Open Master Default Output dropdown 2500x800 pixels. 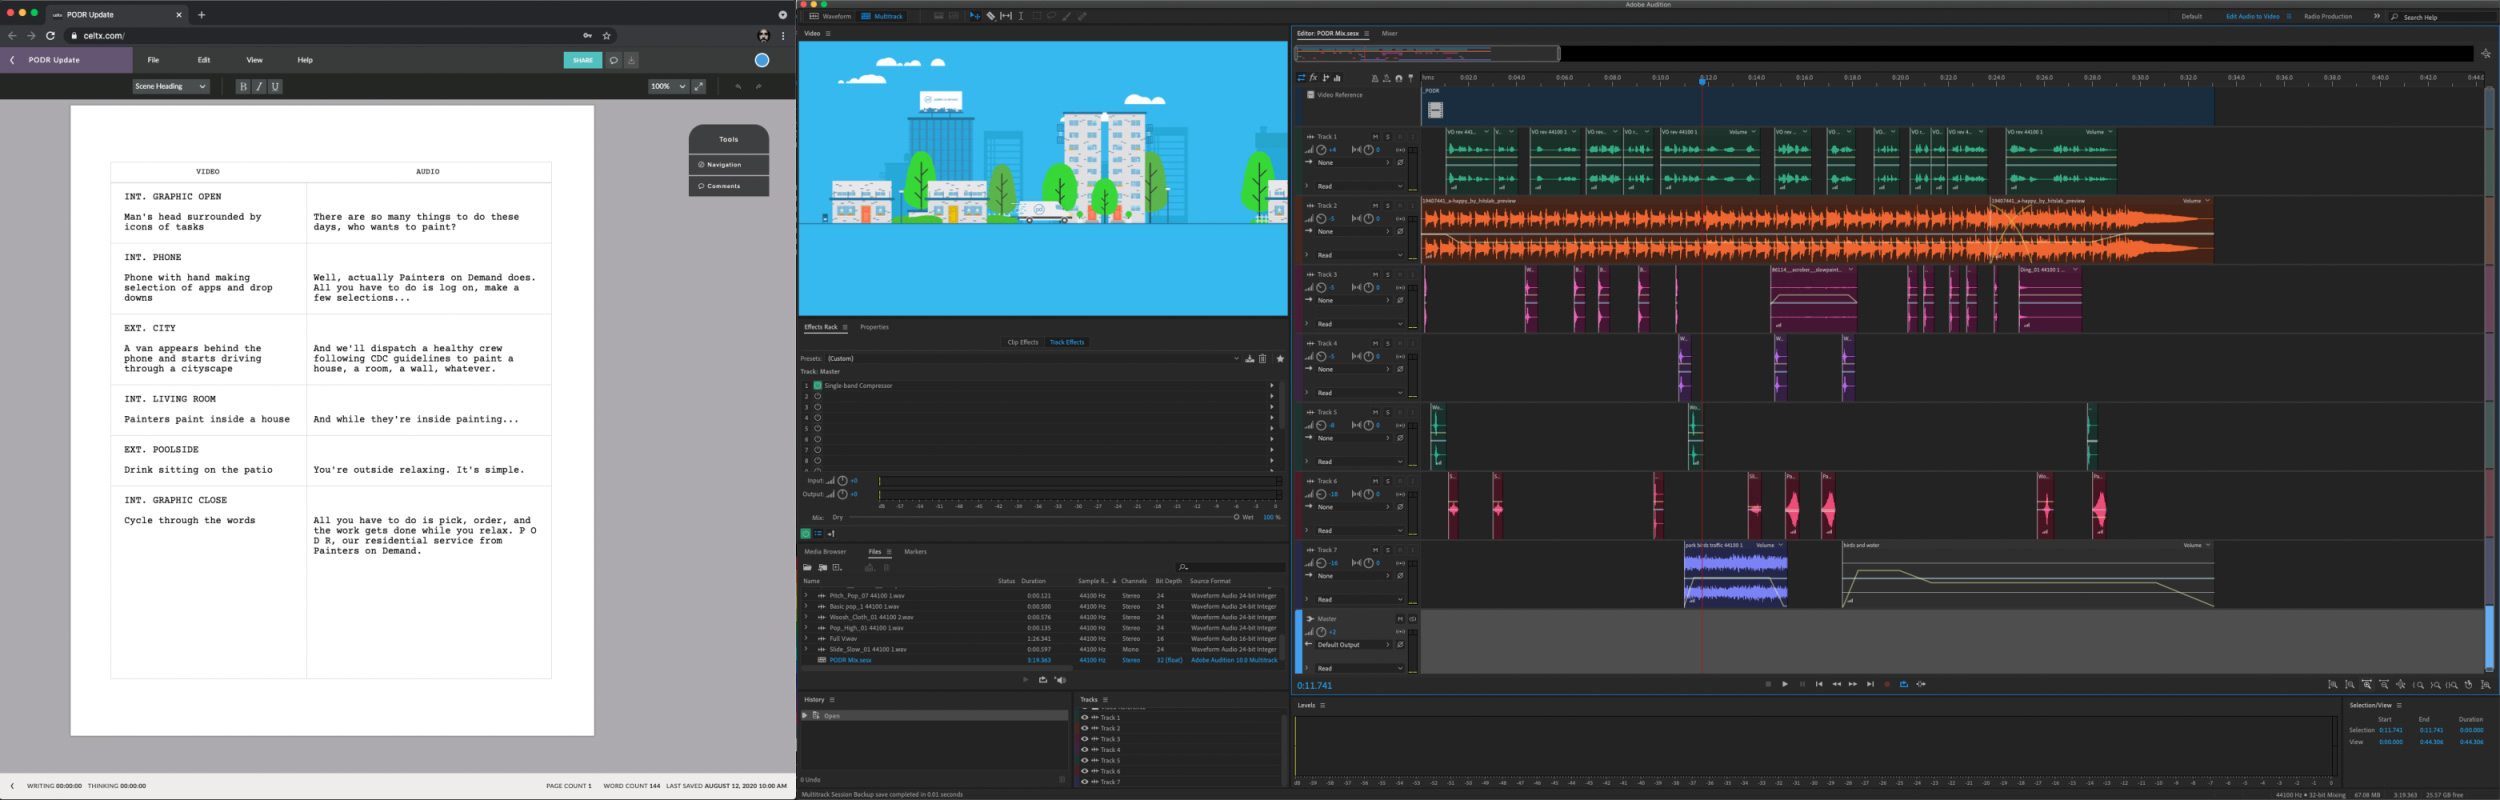(1353, 645)
